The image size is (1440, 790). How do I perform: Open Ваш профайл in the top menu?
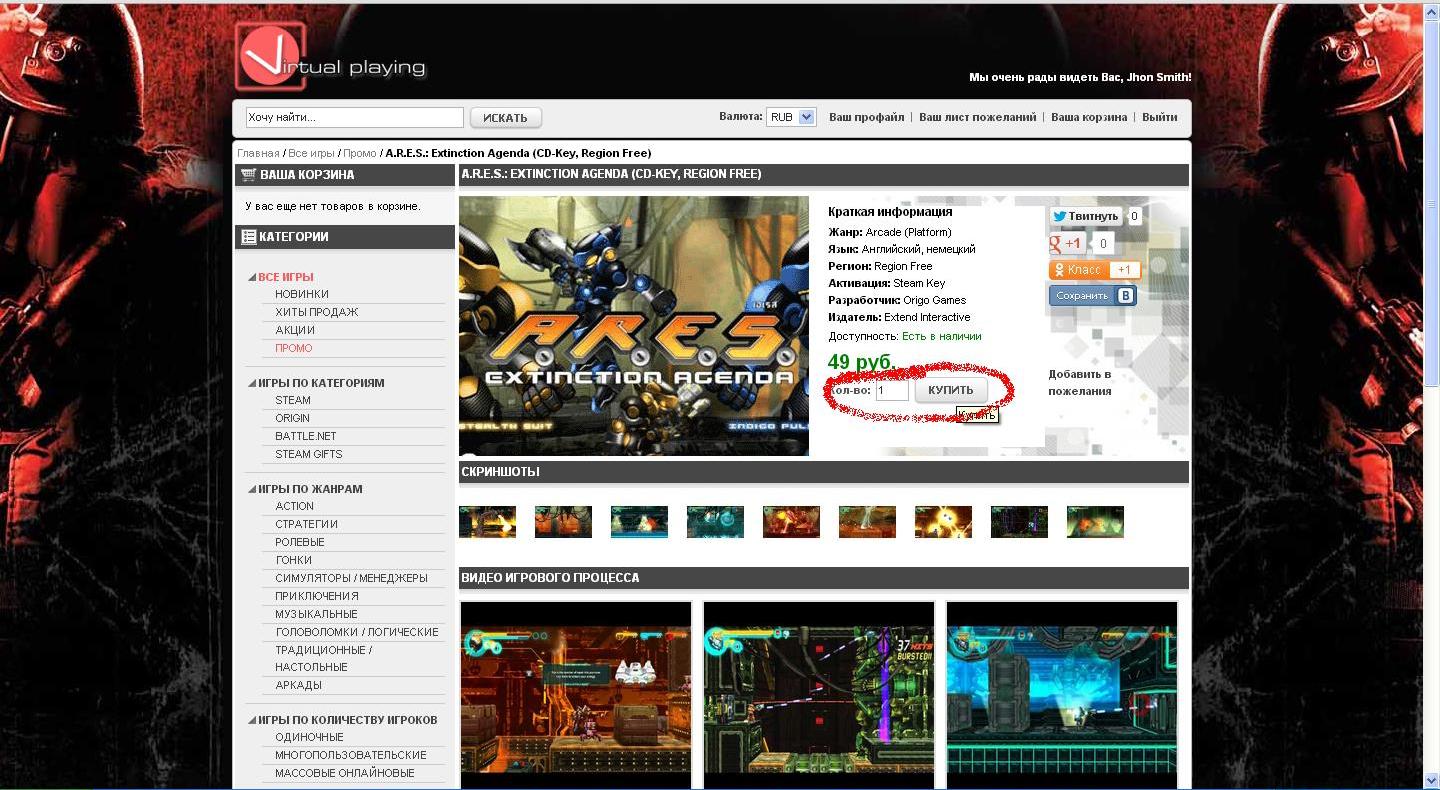[x=866, y=117]
